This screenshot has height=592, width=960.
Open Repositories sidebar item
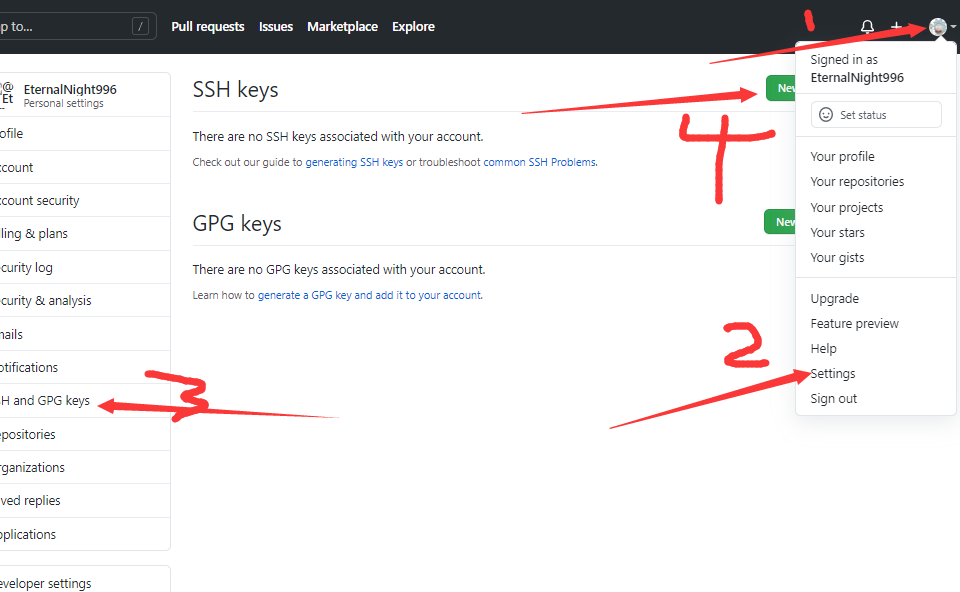click(85, 434)
